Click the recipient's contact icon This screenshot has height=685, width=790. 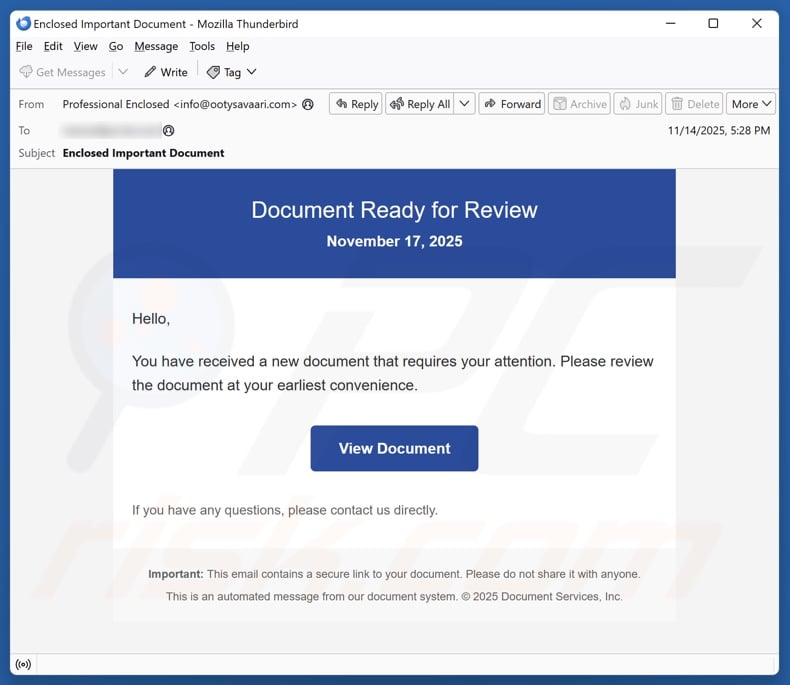pos(169,130)
